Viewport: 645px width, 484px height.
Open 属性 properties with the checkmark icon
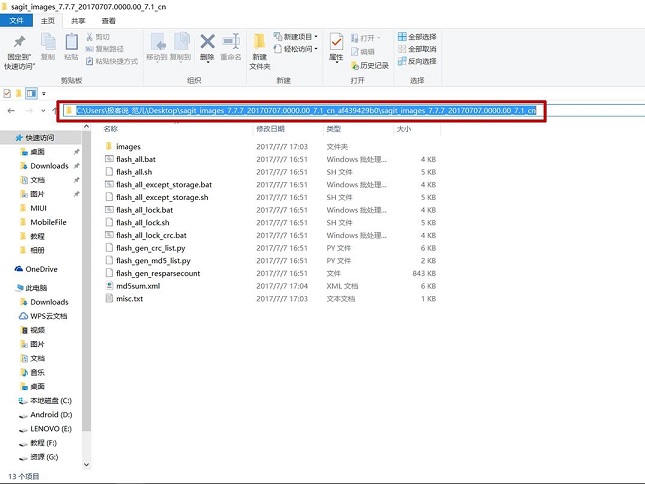click(x=336, y=46)
